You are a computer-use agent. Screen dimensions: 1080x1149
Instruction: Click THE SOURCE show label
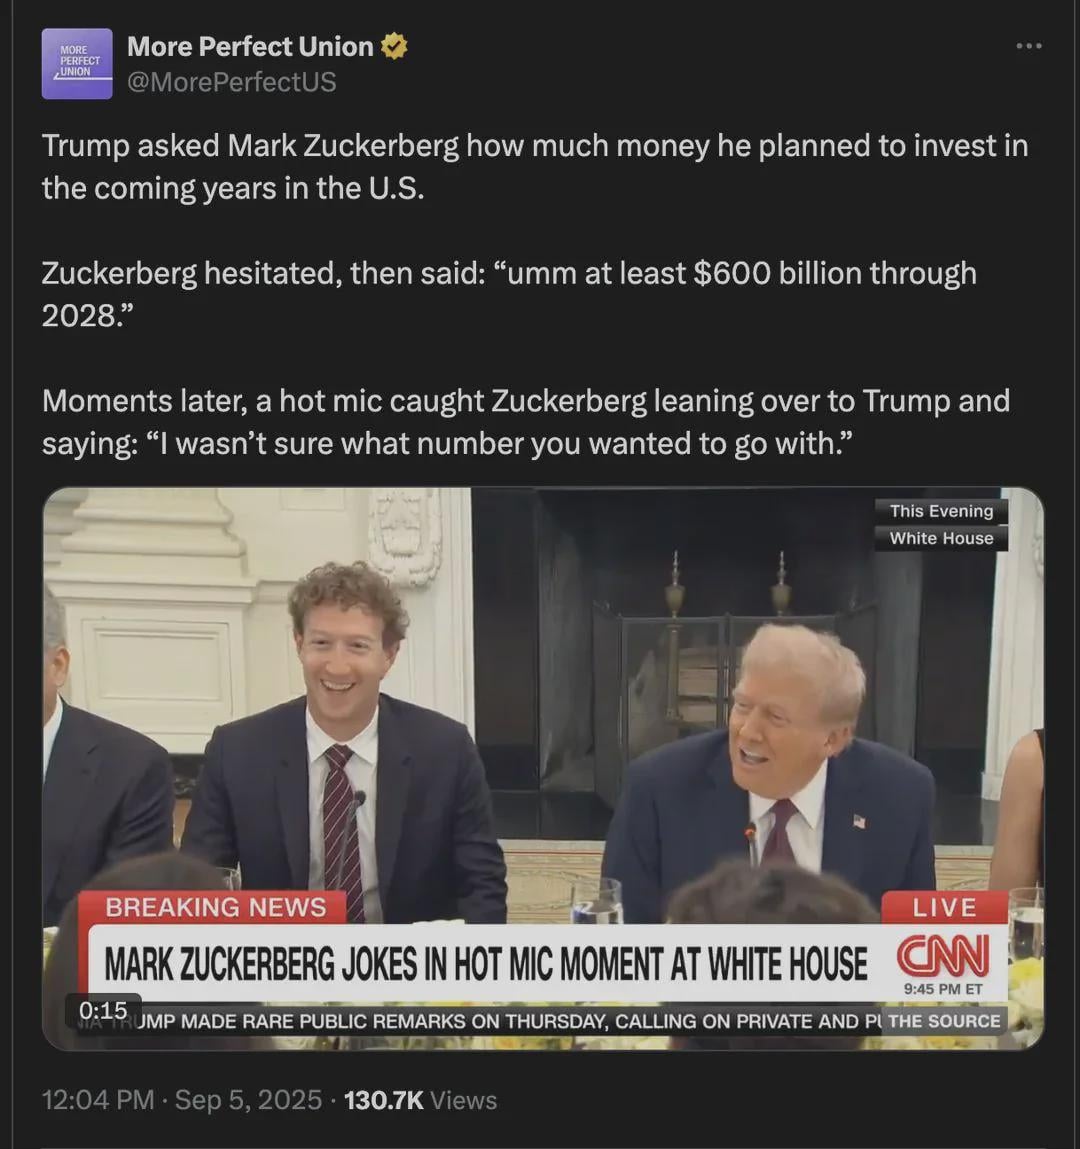pyautogui.click(x=944, y=1021)
